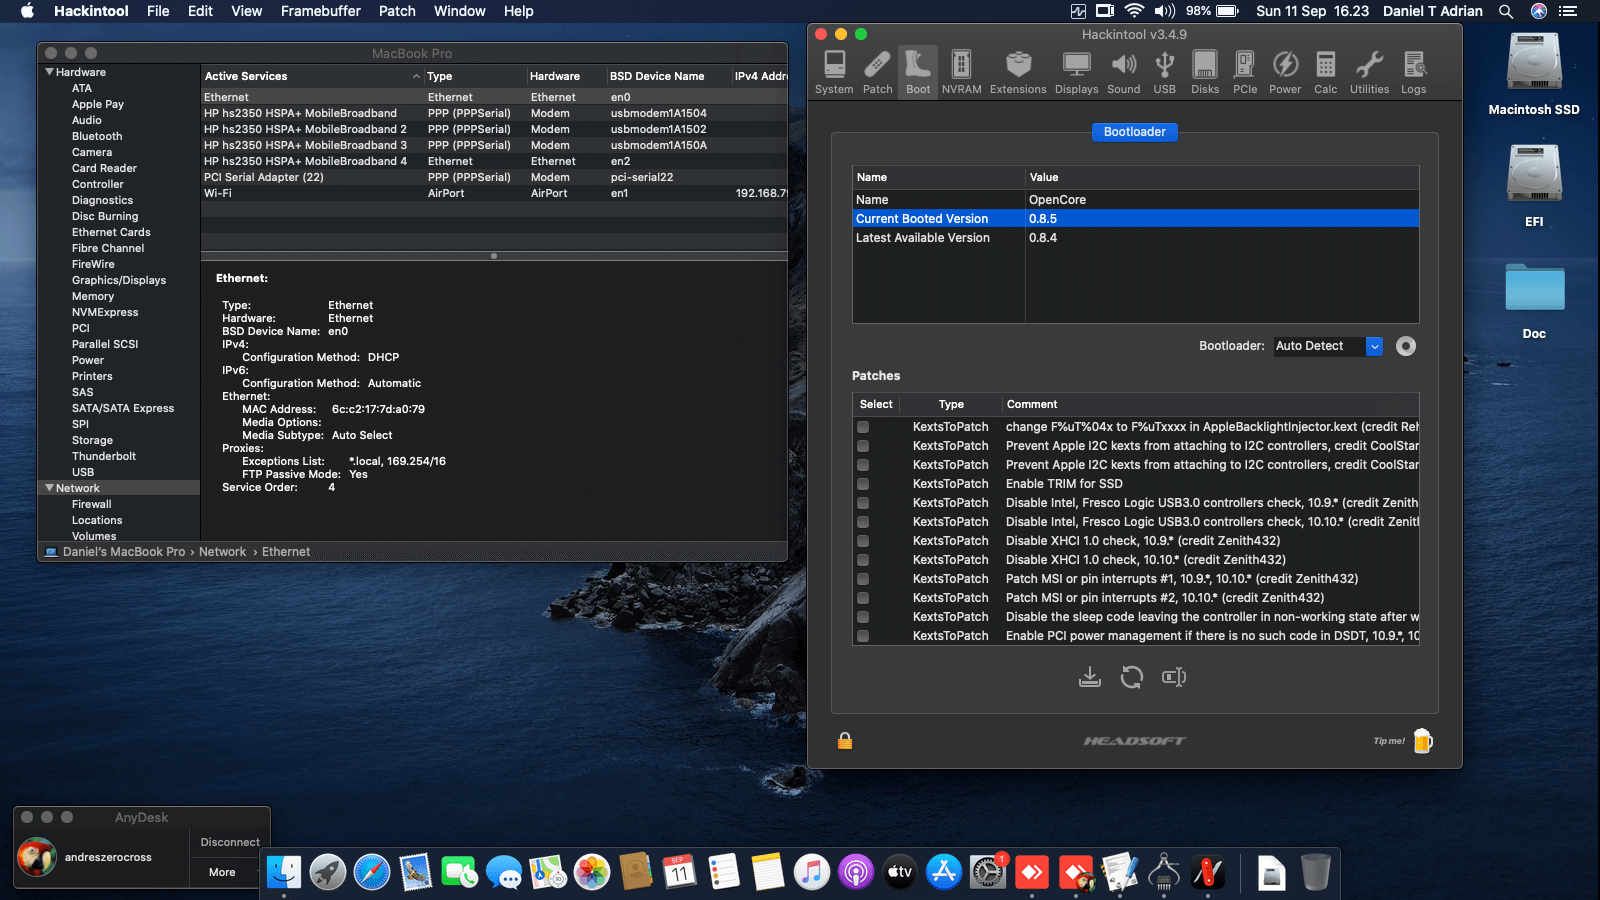Select the Wi-Fi row in Active Services
Image resolution: width=1600 pixels, height=900 pixels.
click(x=494, y=193)
